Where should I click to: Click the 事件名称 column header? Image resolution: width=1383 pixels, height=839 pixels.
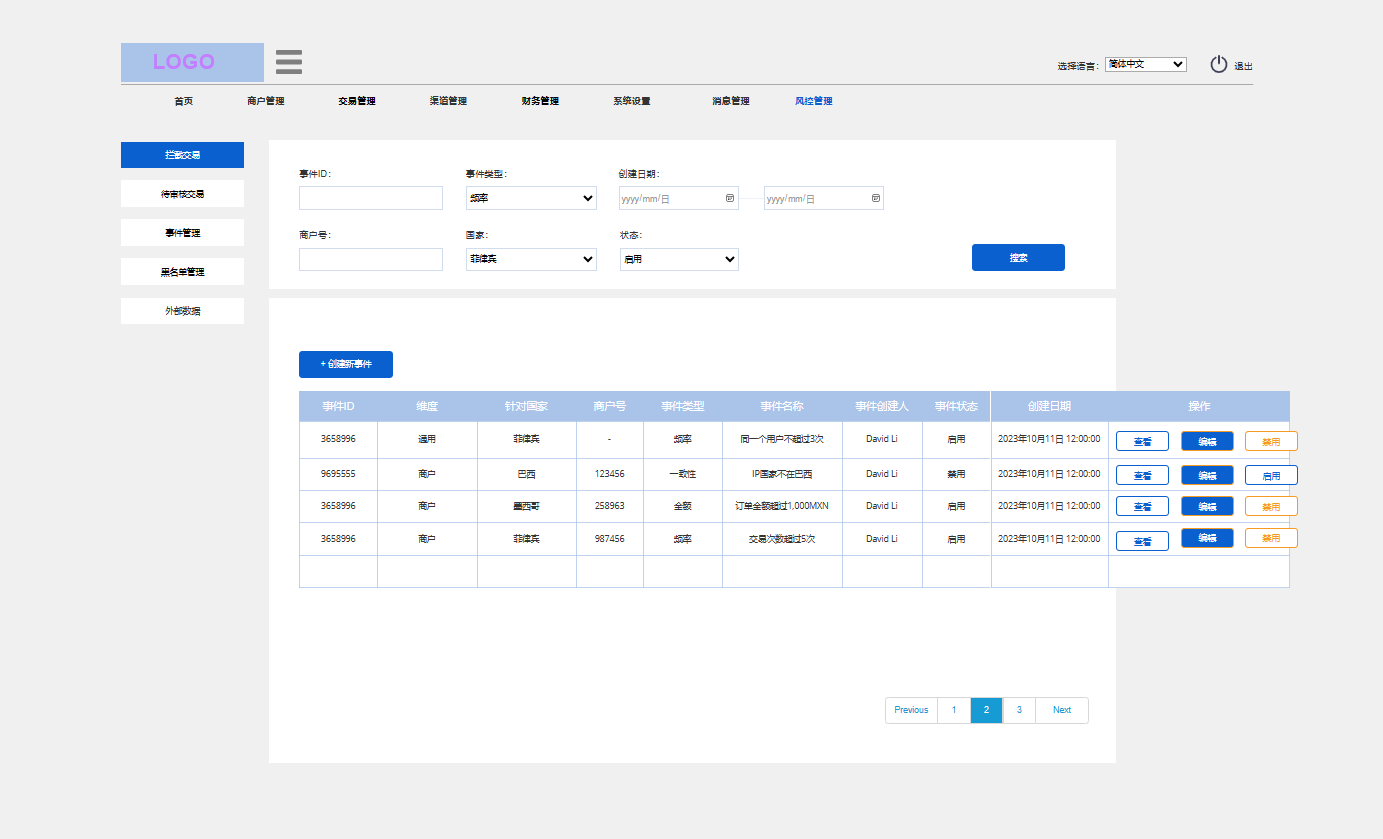click(x=782, y=407)
